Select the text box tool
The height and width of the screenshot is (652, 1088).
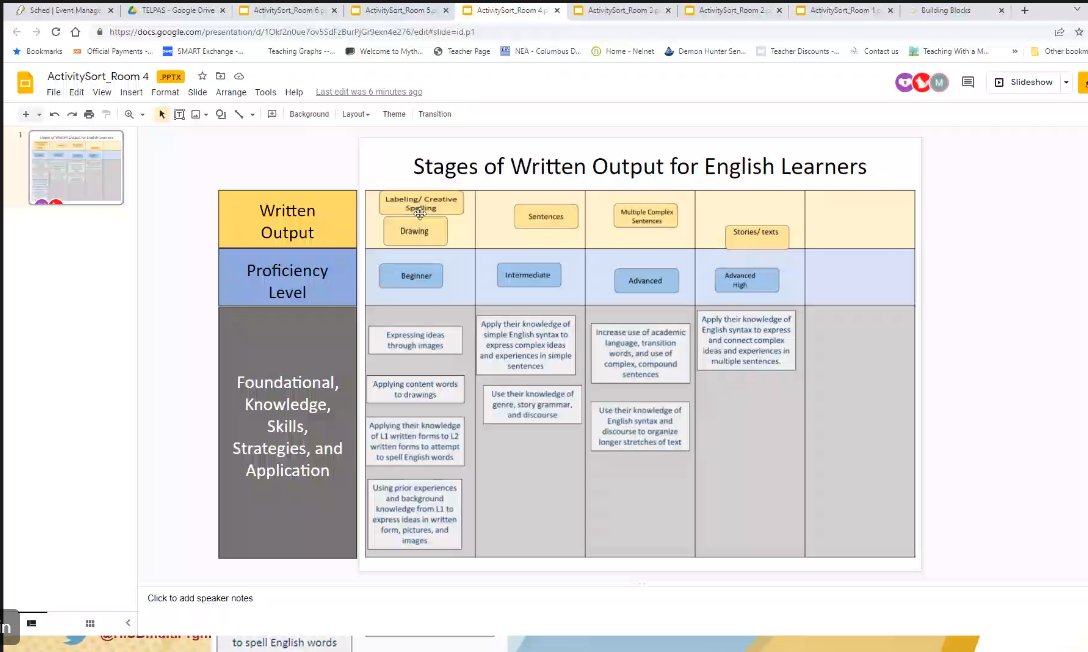click(179, 114)
